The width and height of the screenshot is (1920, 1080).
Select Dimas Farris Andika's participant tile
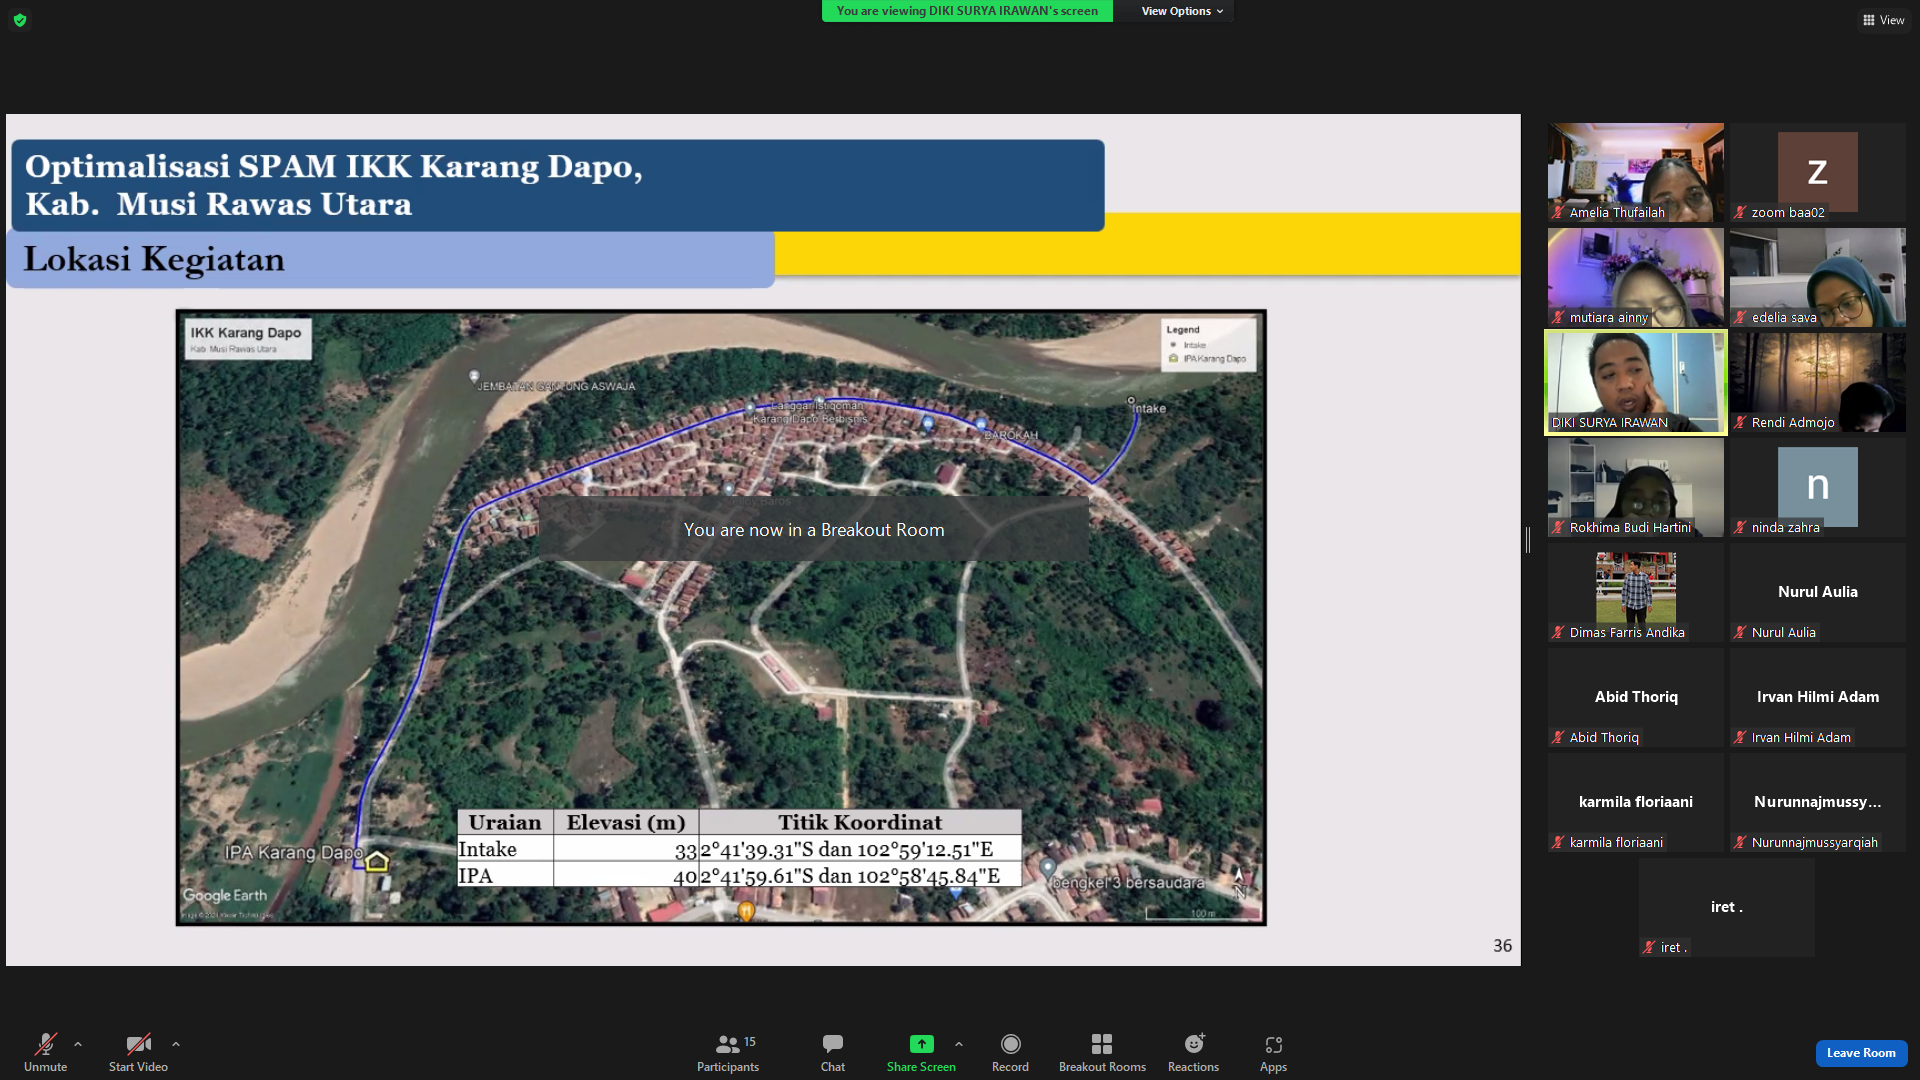(1636, 592)
